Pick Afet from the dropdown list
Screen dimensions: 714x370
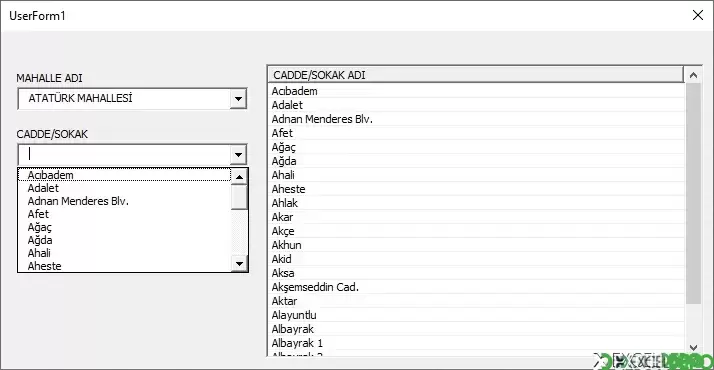pos(124,214)
